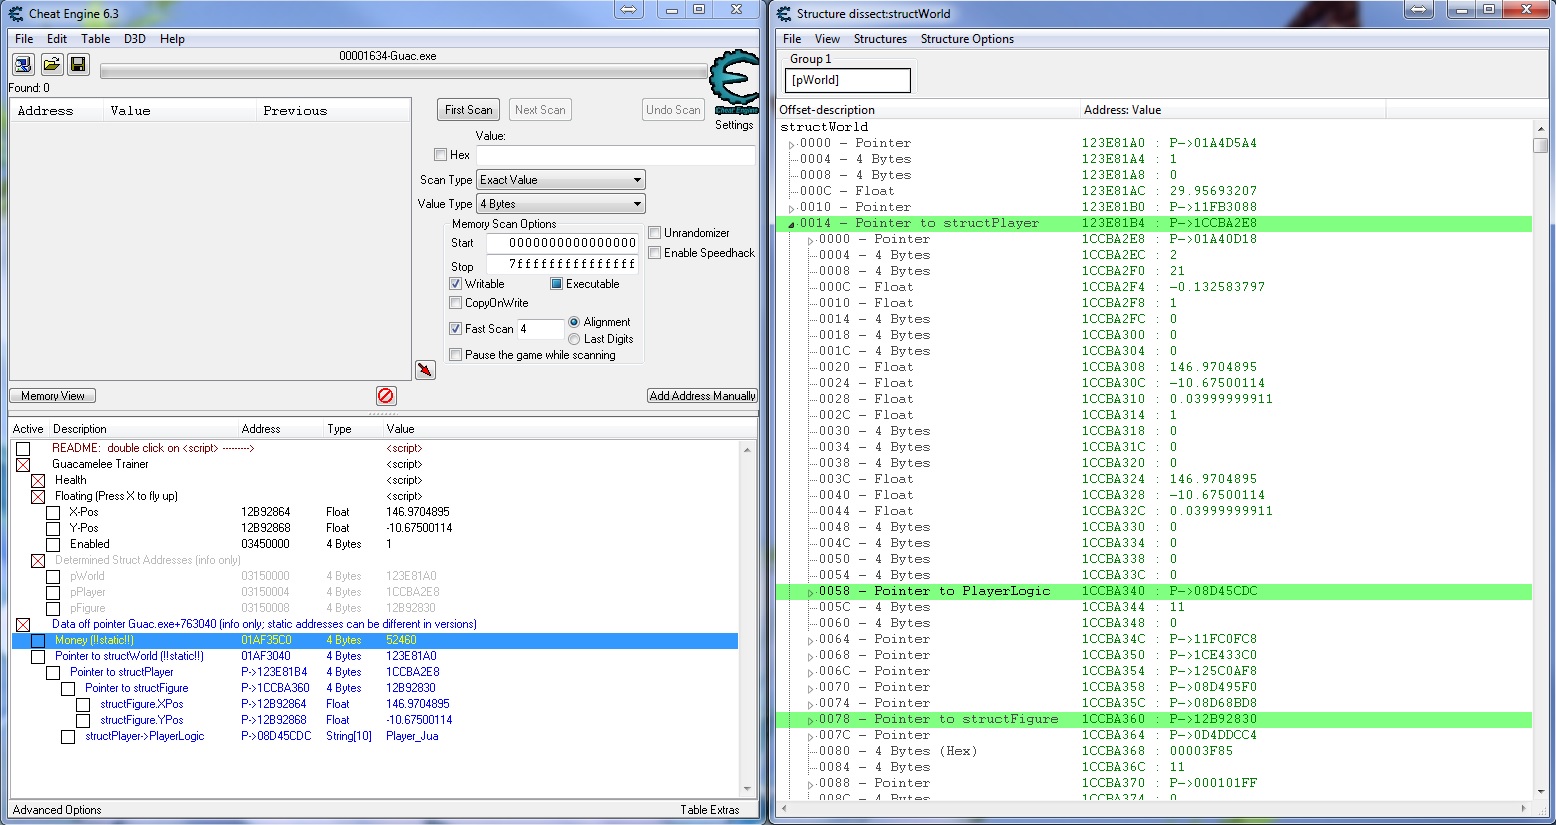Click the red clear list icon

(386, 396)
